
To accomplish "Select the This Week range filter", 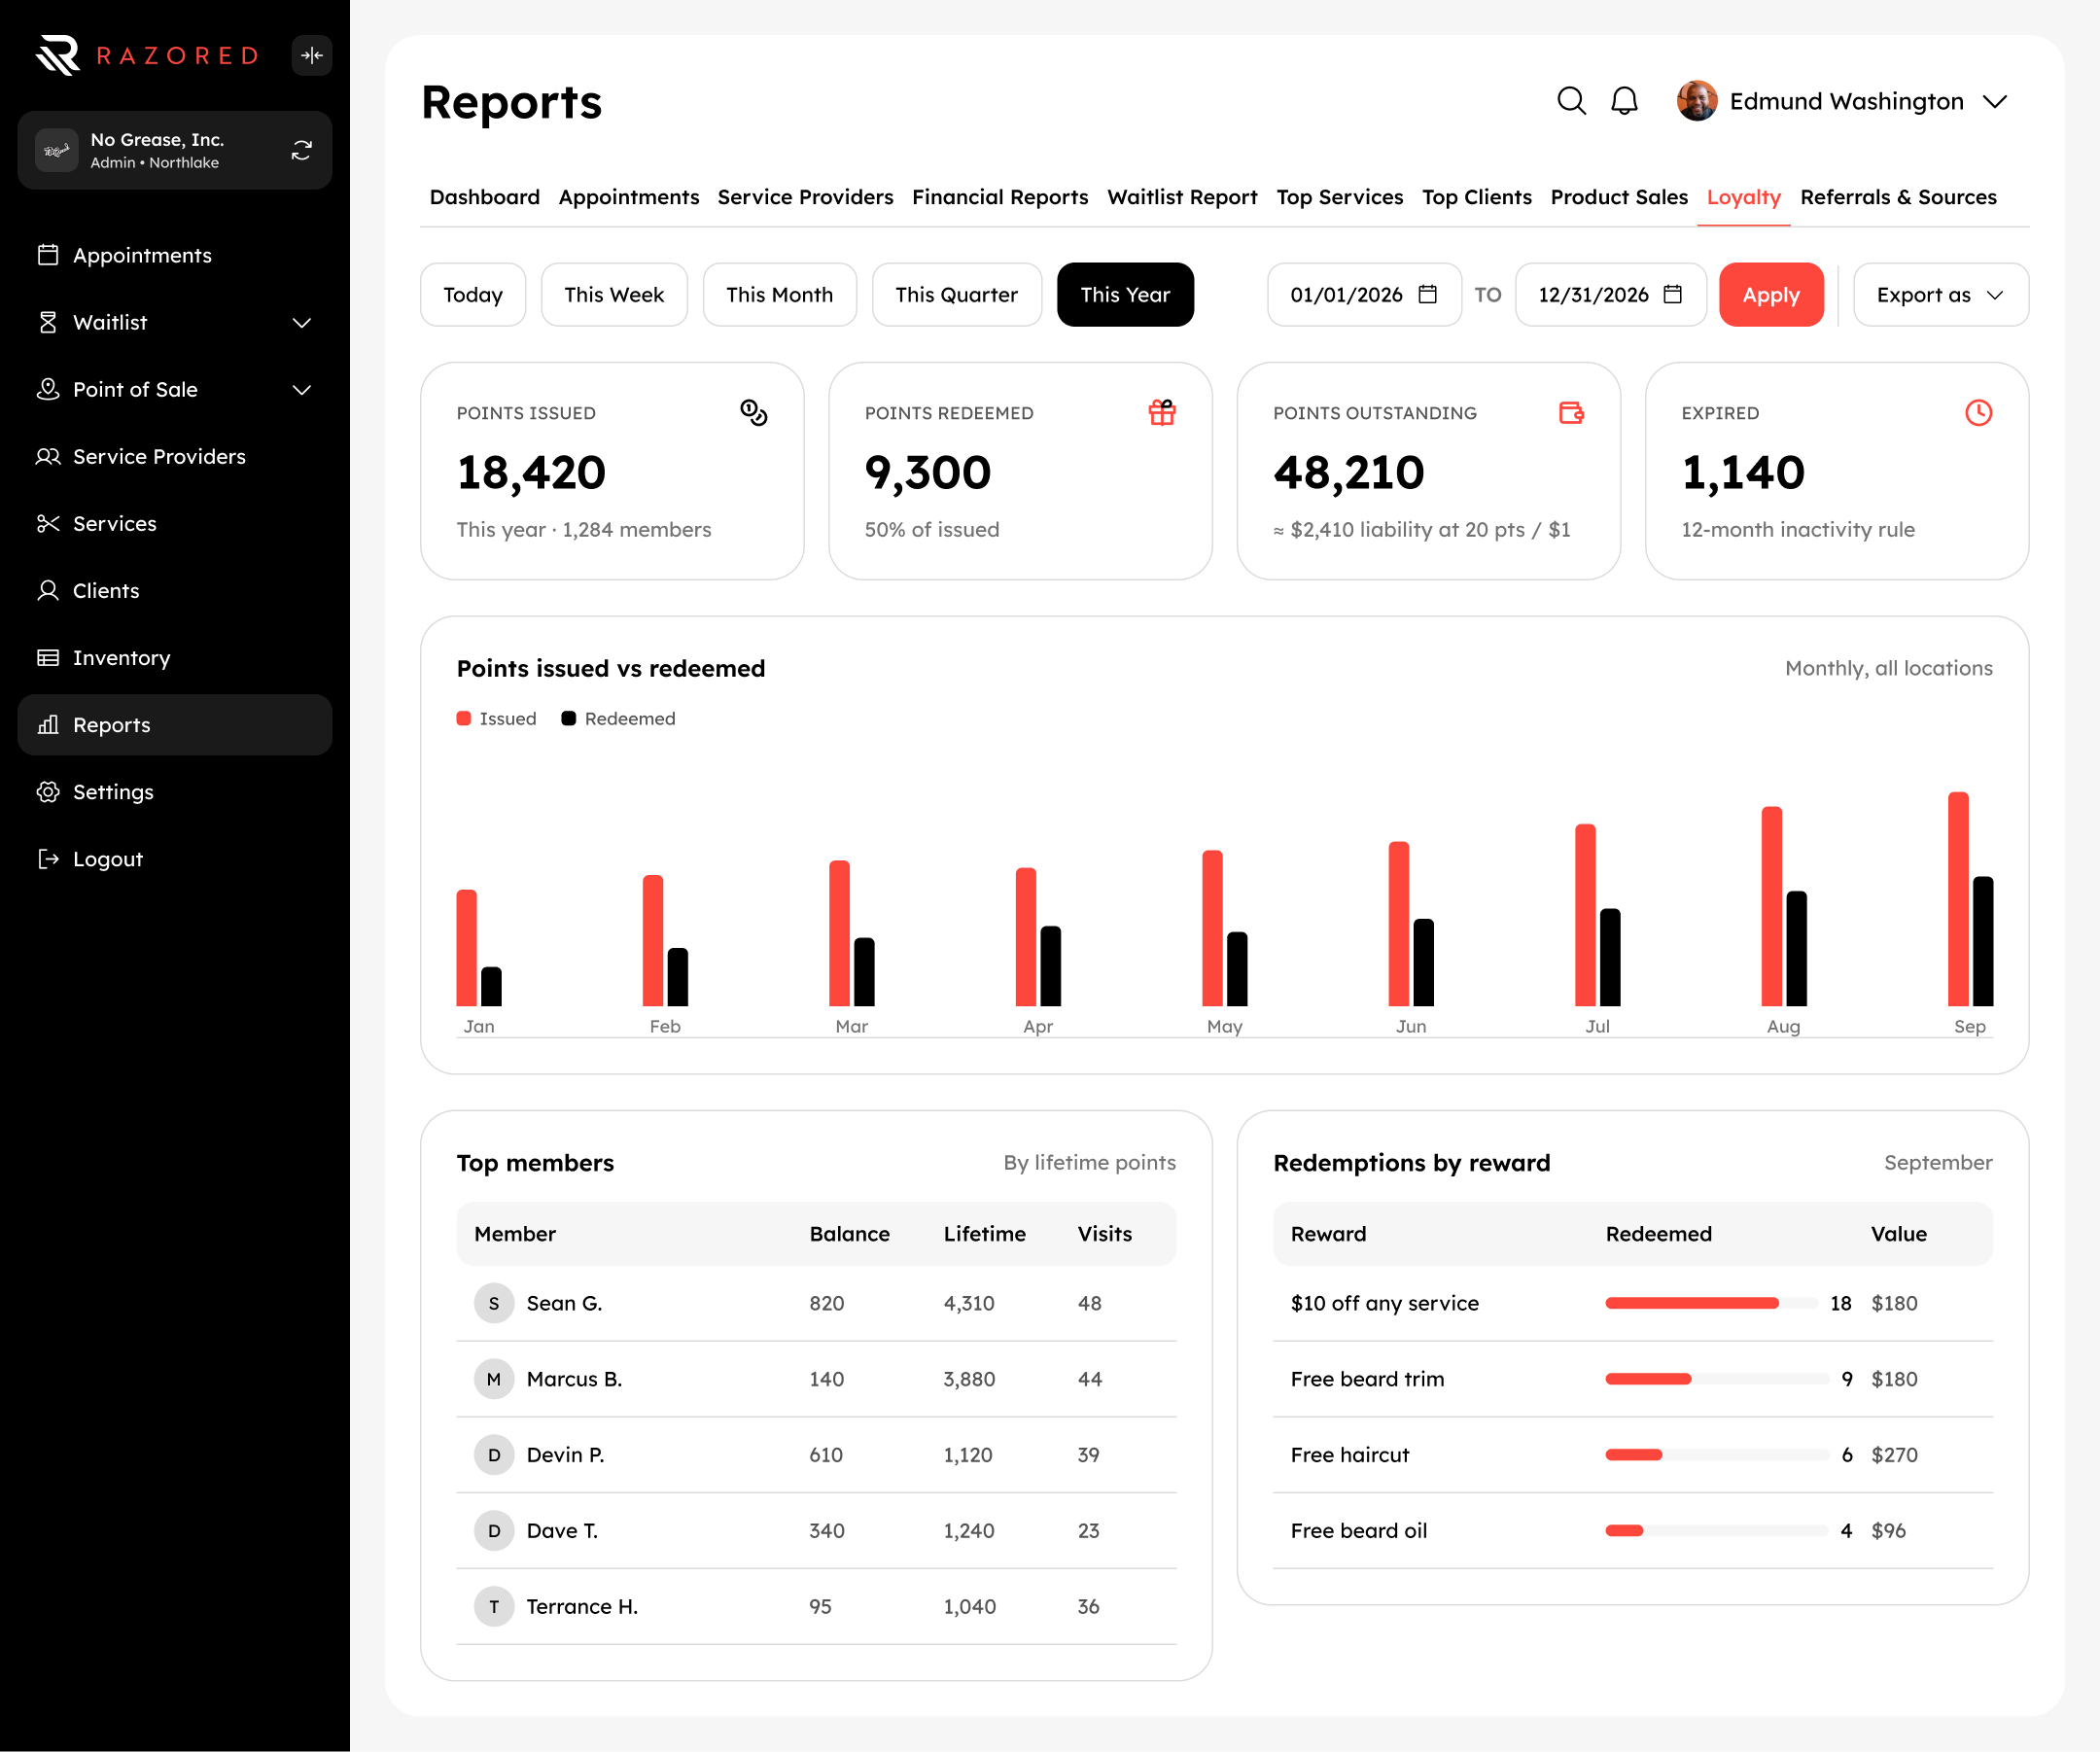I will 614,294.
